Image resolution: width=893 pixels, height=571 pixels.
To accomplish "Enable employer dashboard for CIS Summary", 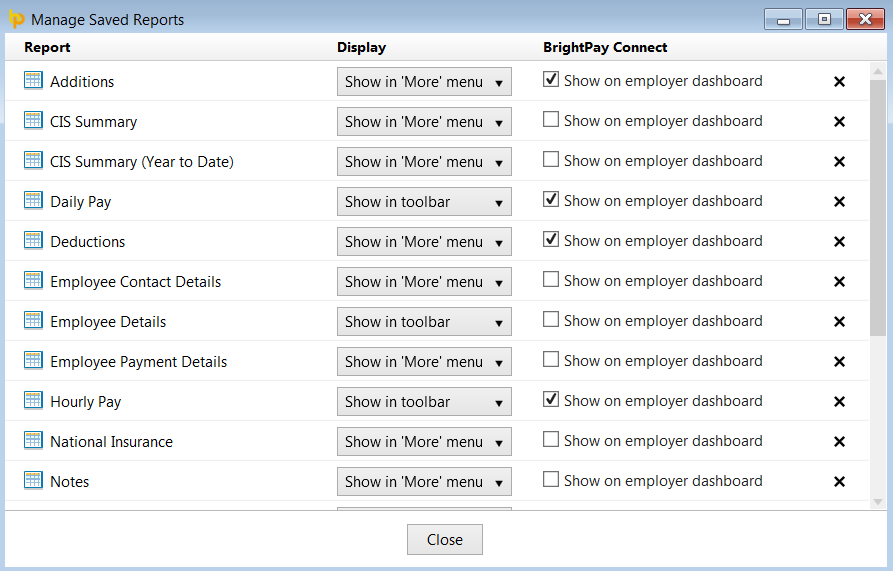I will 551,119.
